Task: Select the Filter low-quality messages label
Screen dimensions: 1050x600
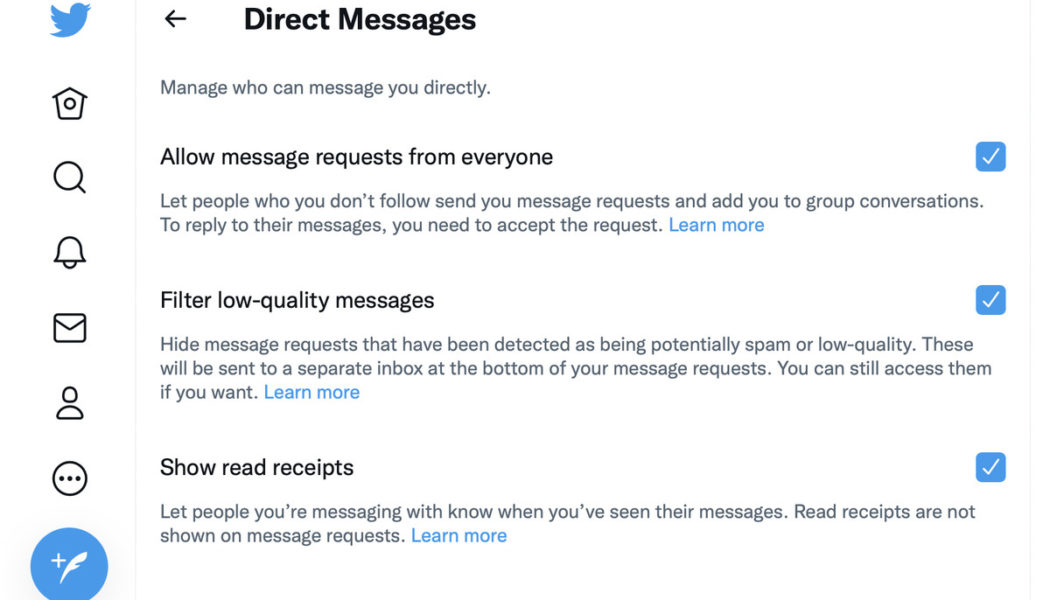Action: [x=298, y=300]
